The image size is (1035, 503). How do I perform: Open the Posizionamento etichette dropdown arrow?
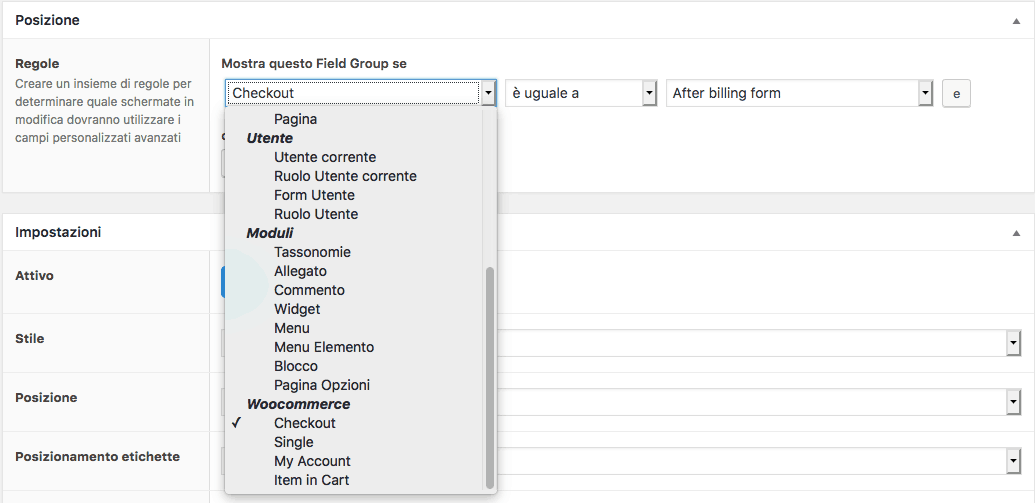[1014, 461]
